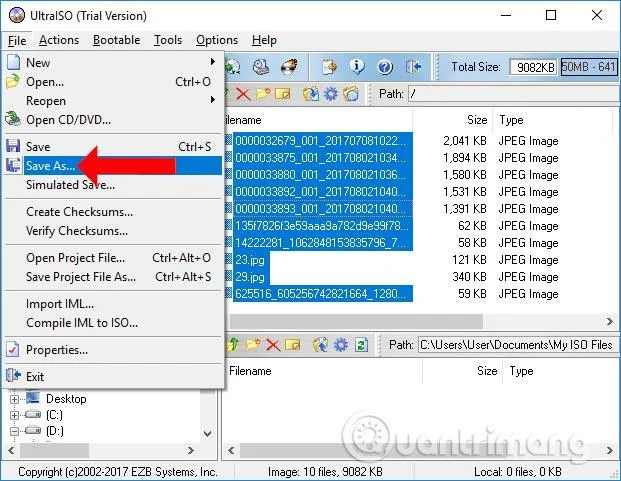This screenshot has height=481, width=621.
Task: Select Import IML... menu item
Action: 114,304
